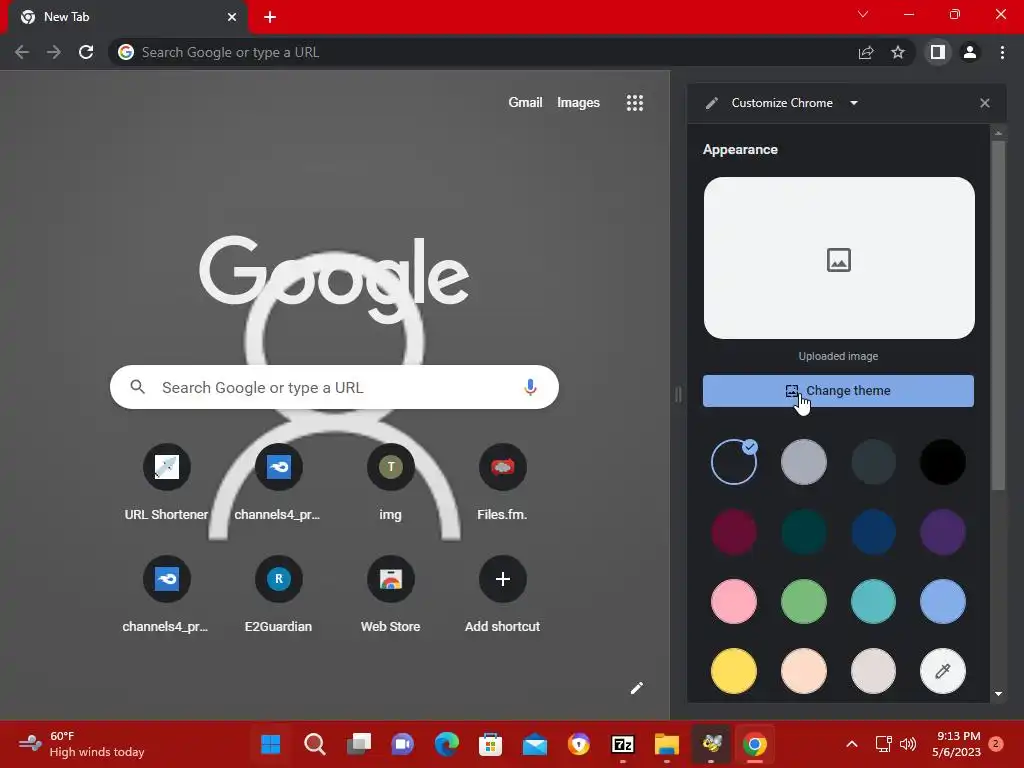Image resolution: width=1024 pixels, height=768 pixels.
Task: Open the Images link
Action: [578, 103]
